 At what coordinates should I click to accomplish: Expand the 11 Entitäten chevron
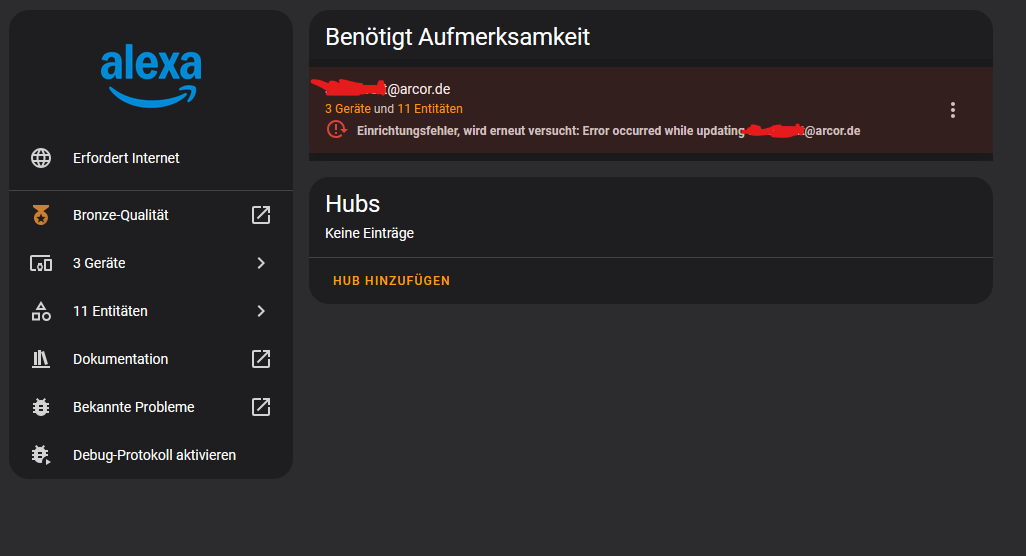click(x=261, y=311)
